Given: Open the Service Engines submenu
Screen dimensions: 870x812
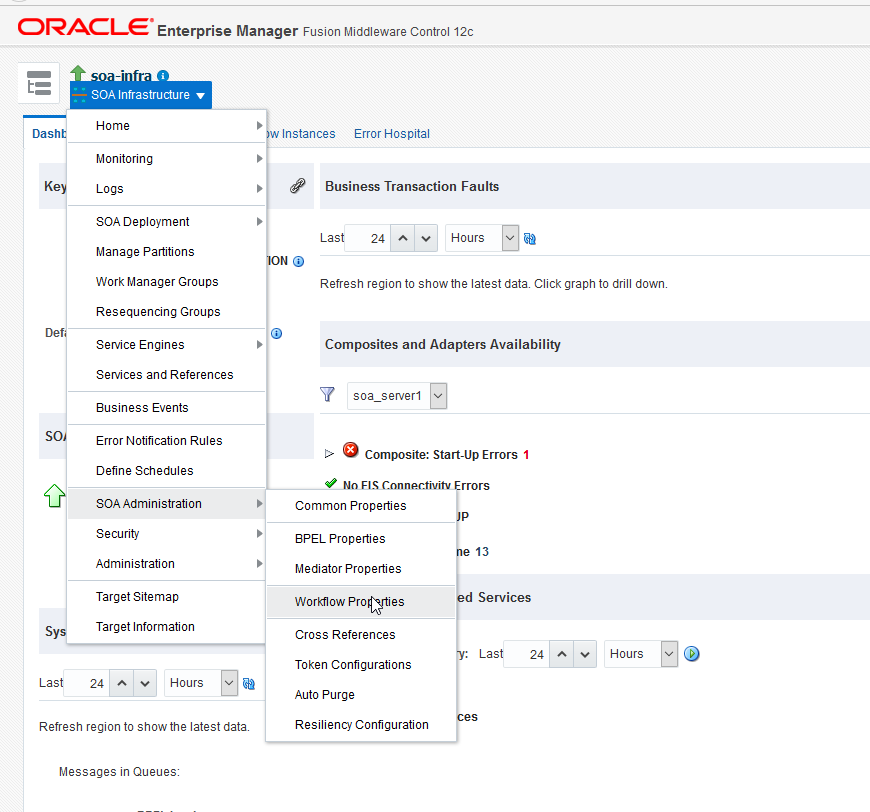Looking at the screenshot, I should click(166, 345).
